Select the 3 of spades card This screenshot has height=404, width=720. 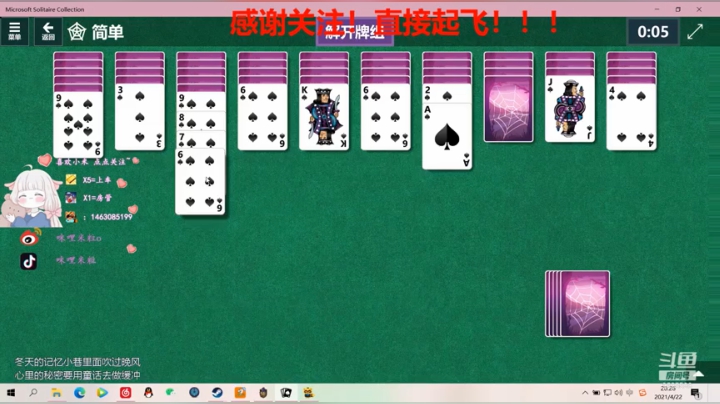140,117
